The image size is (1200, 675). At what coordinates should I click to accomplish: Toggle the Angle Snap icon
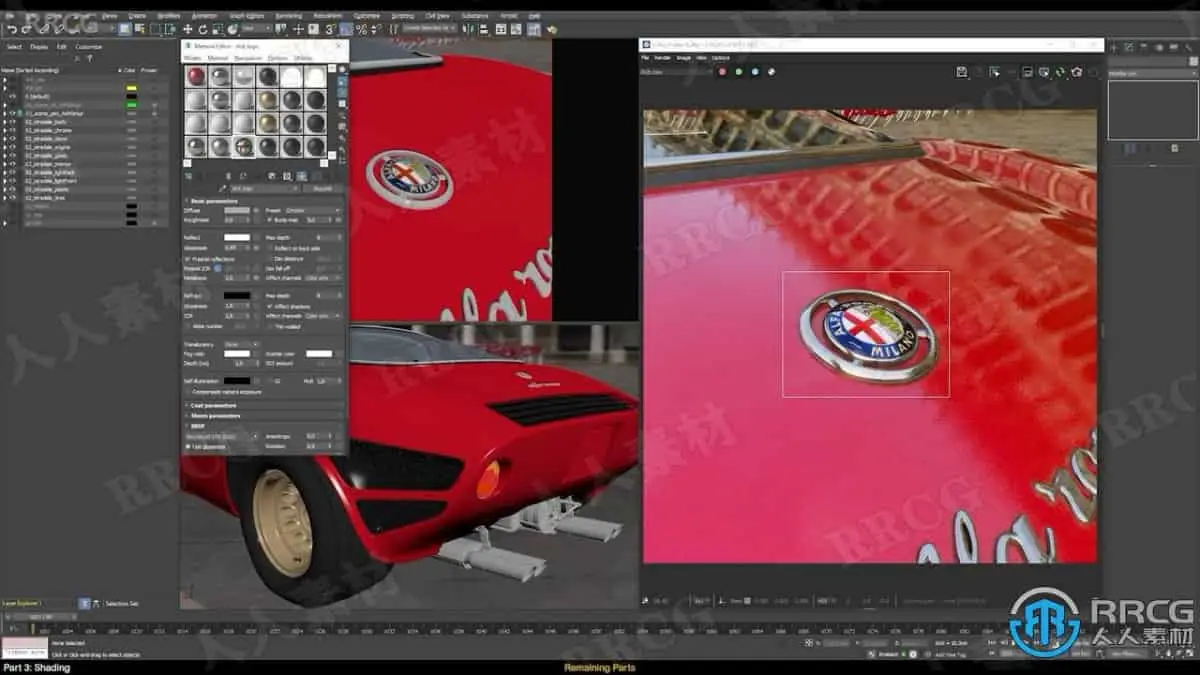345,29
